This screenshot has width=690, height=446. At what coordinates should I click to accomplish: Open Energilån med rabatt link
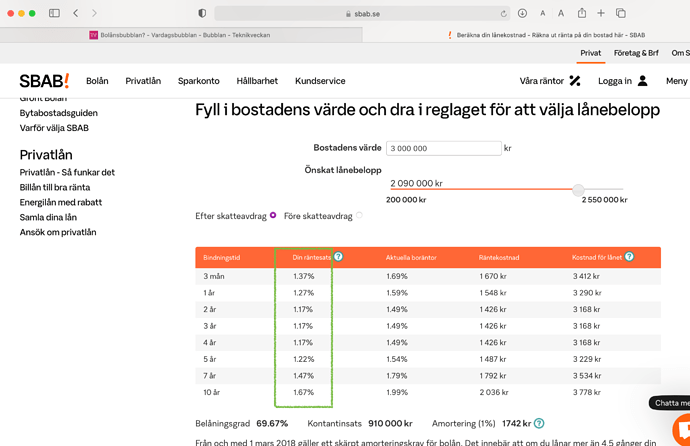click(x=61, y=202)
